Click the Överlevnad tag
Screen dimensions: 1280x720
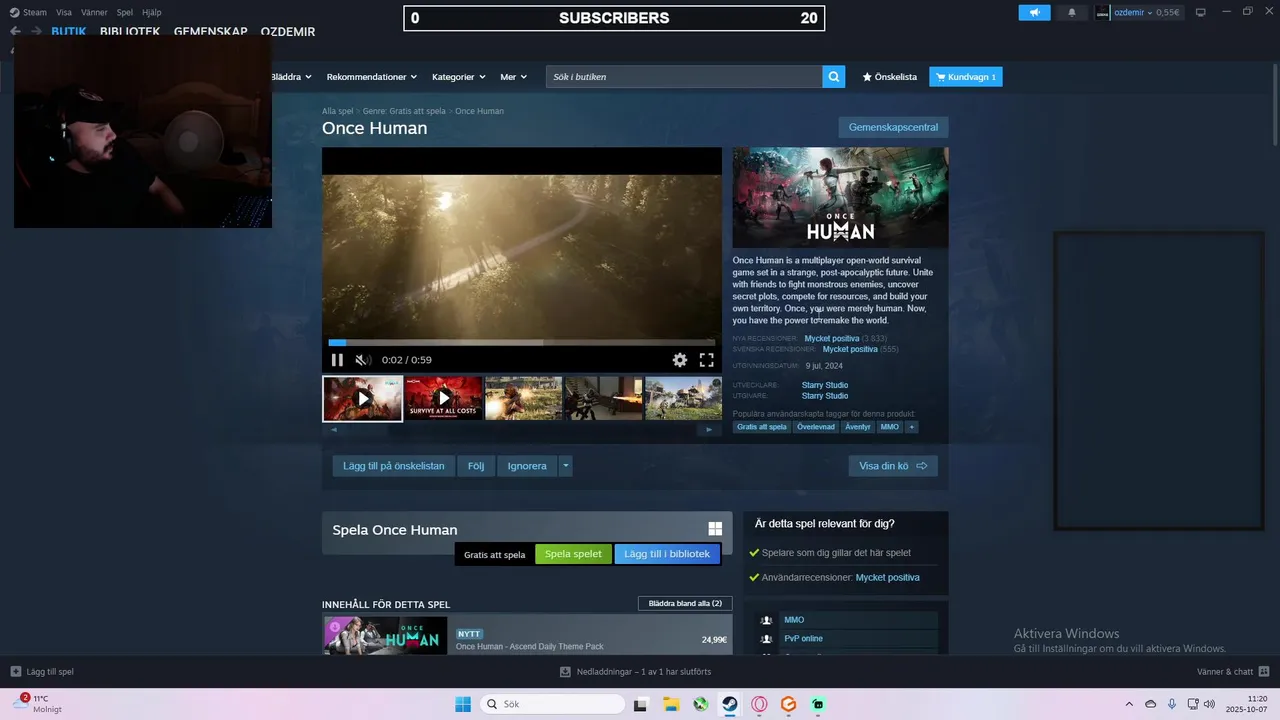point(815,427)
